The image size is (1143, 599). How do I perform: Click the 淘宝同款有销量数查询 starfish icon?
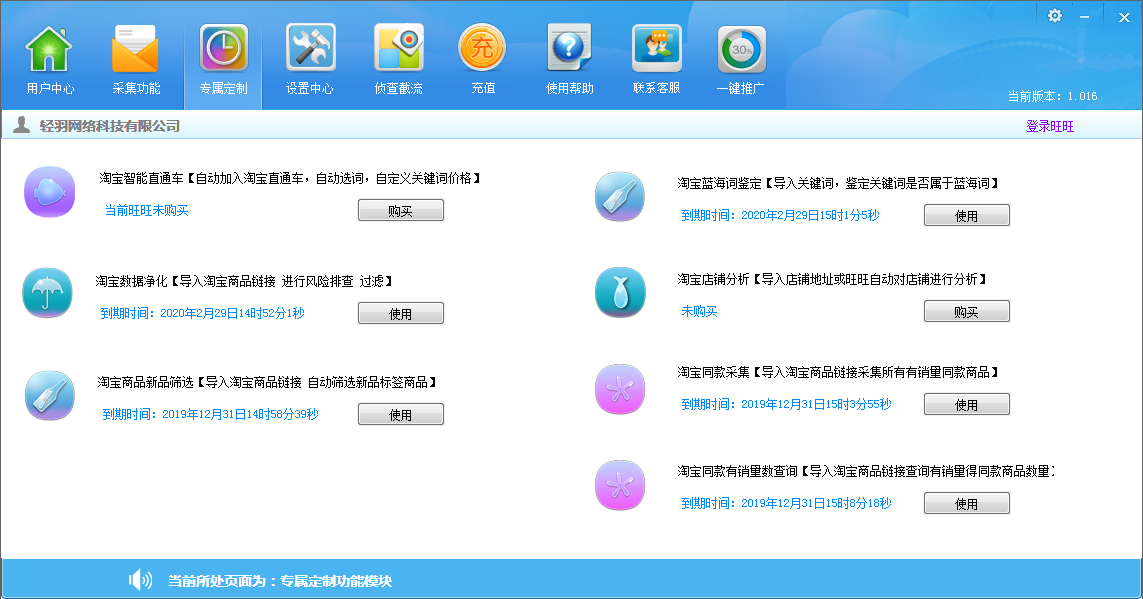click(620, 485)
